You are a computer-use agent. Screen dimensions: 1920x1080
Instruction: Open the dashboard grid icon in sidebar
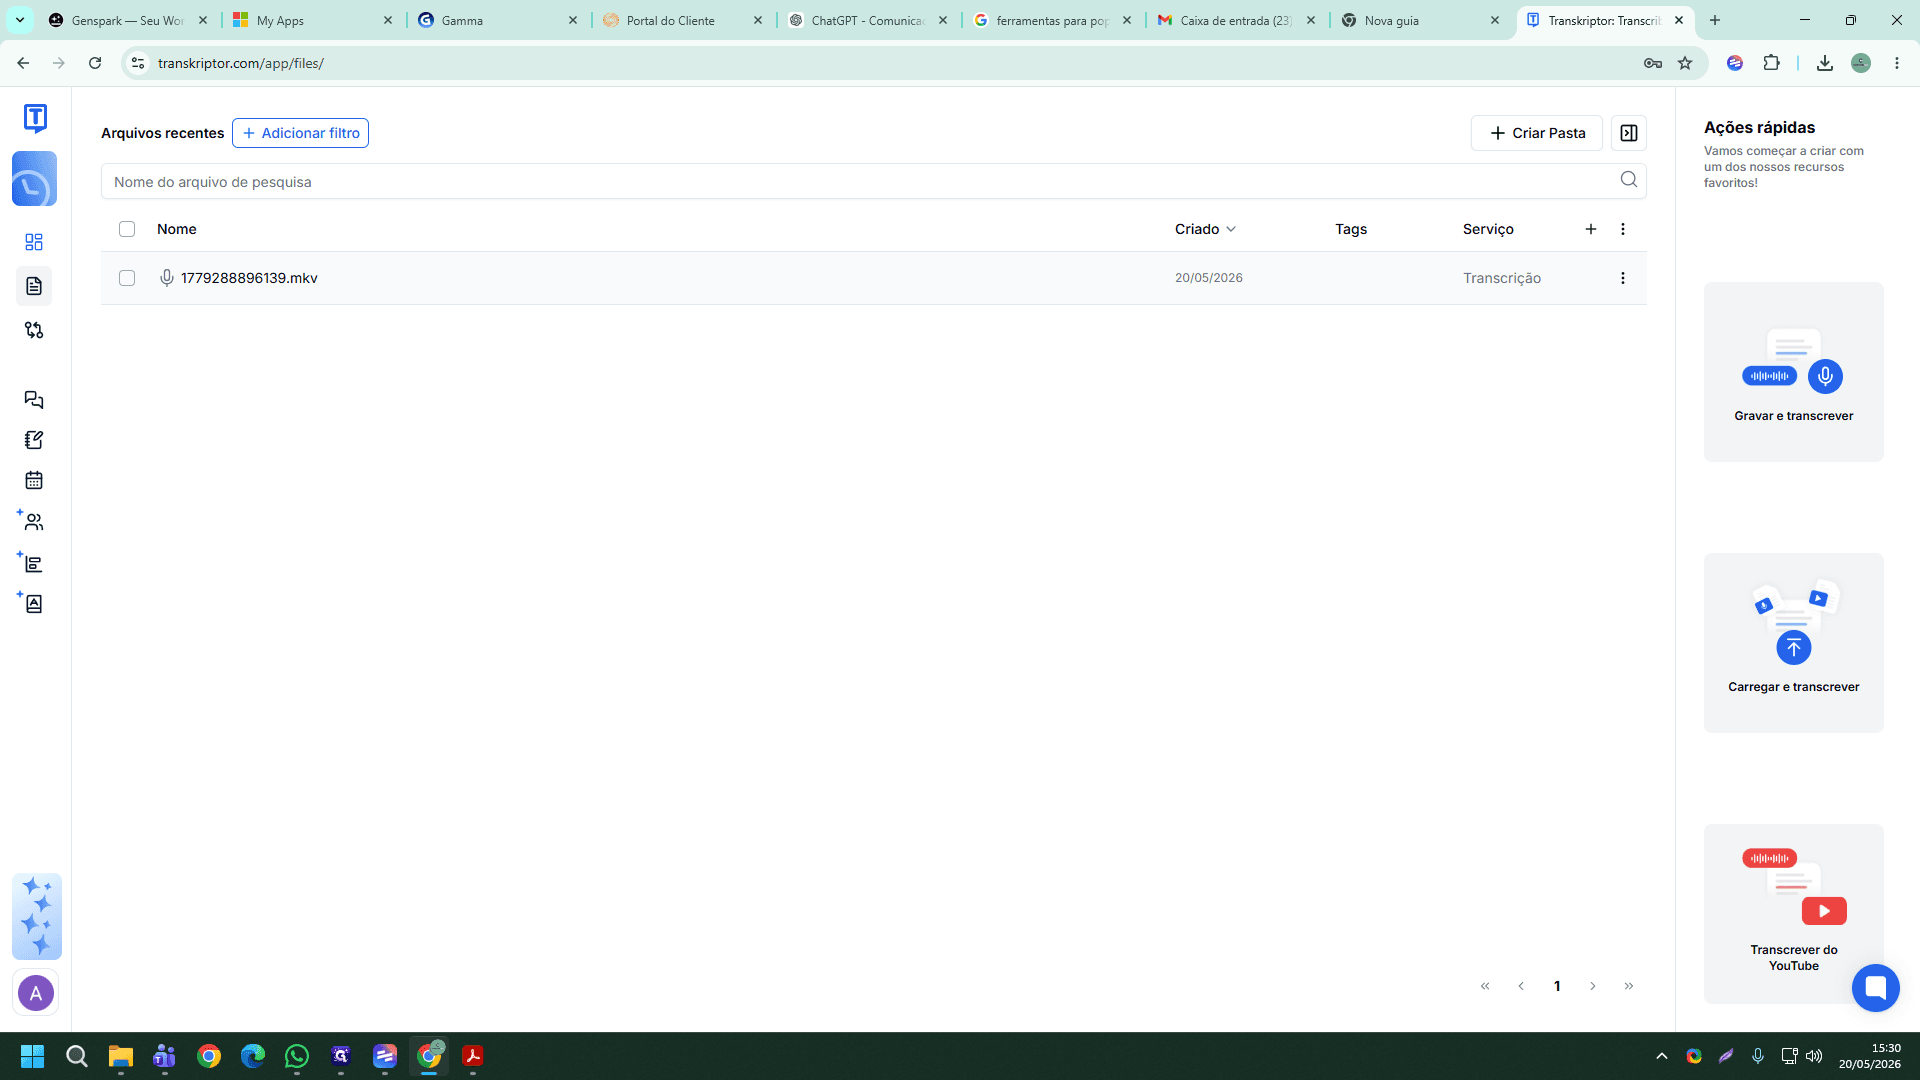(34, 242)
